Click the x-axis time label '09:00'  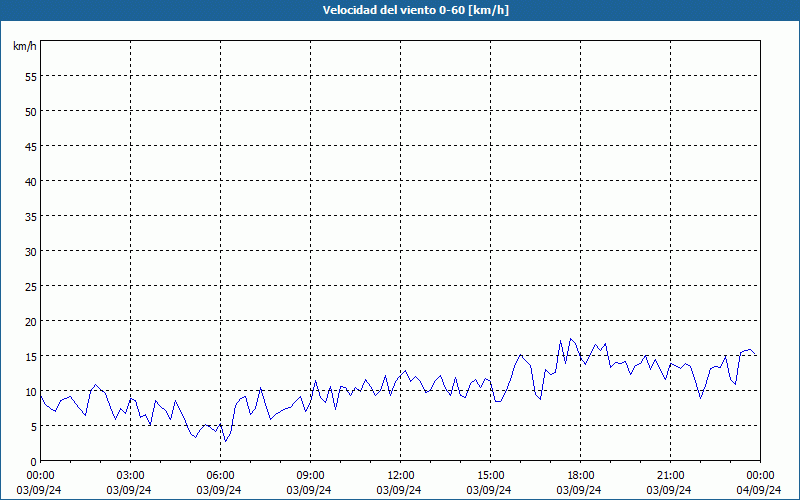tap(311, 476)
